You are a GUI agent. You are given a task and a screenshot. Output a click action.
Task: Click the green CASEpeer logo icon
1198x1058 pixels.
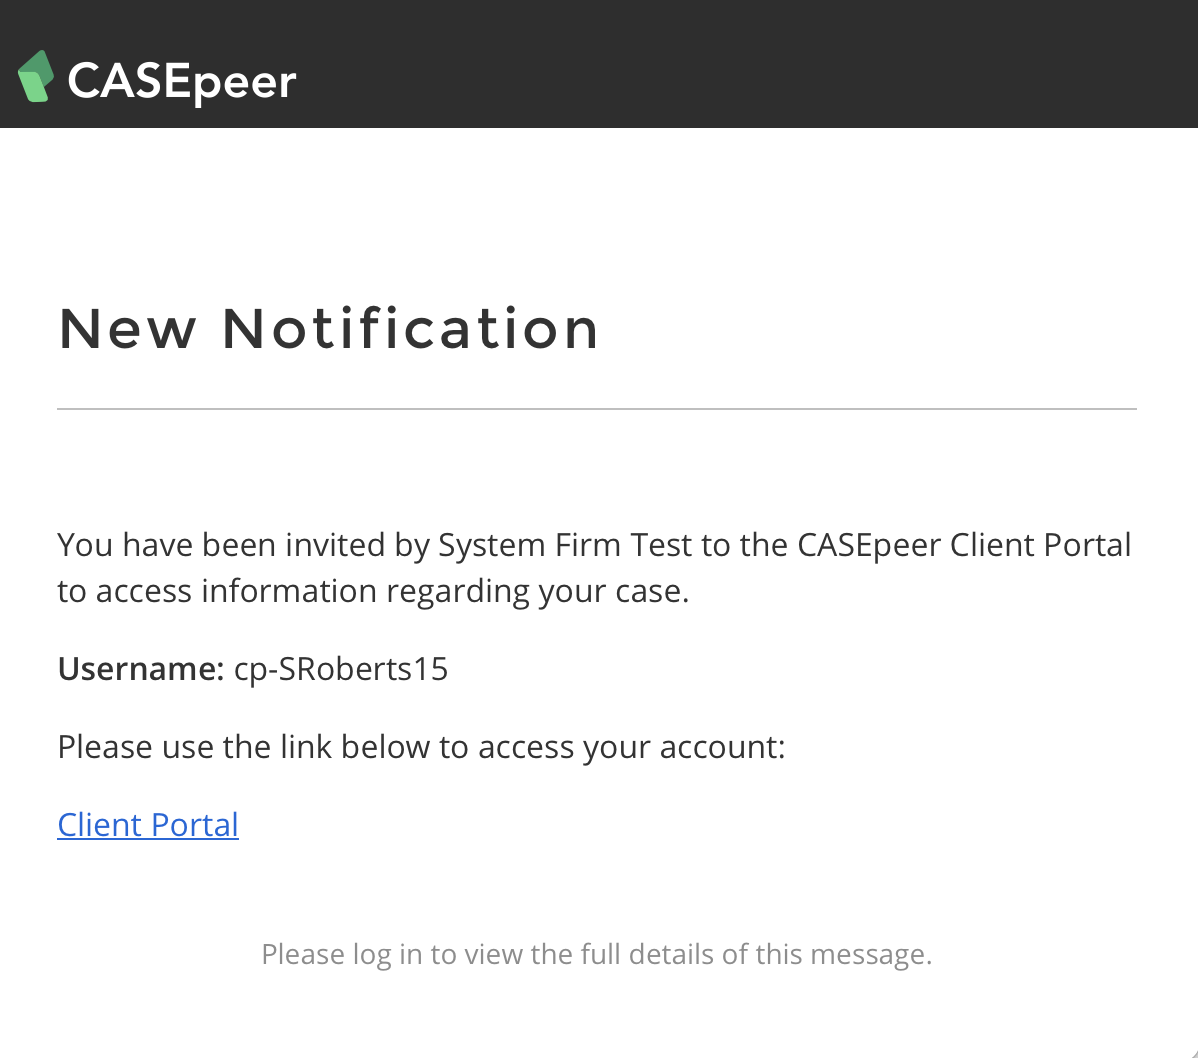coord(35,76)
